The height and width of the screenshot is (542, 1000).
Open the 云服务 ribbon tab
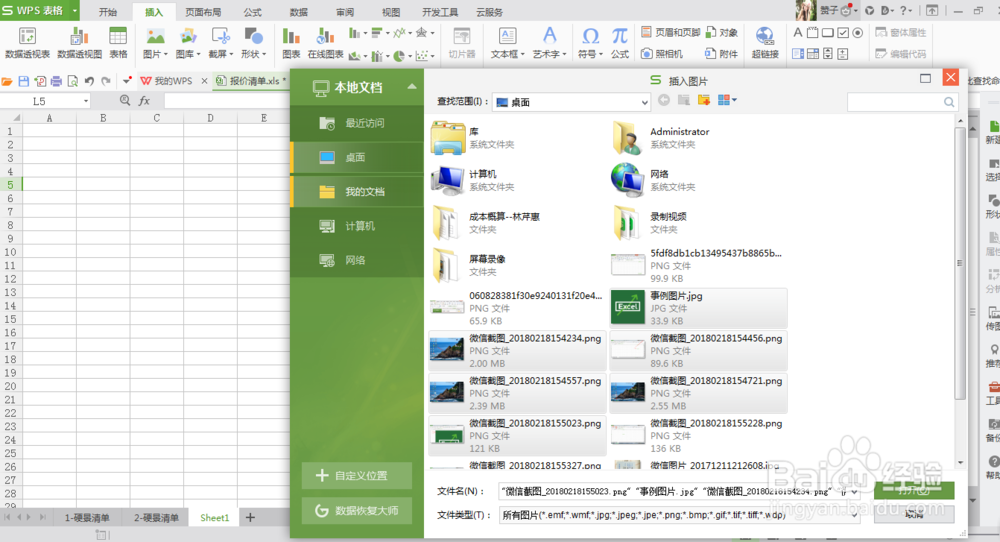coord(489,12)
